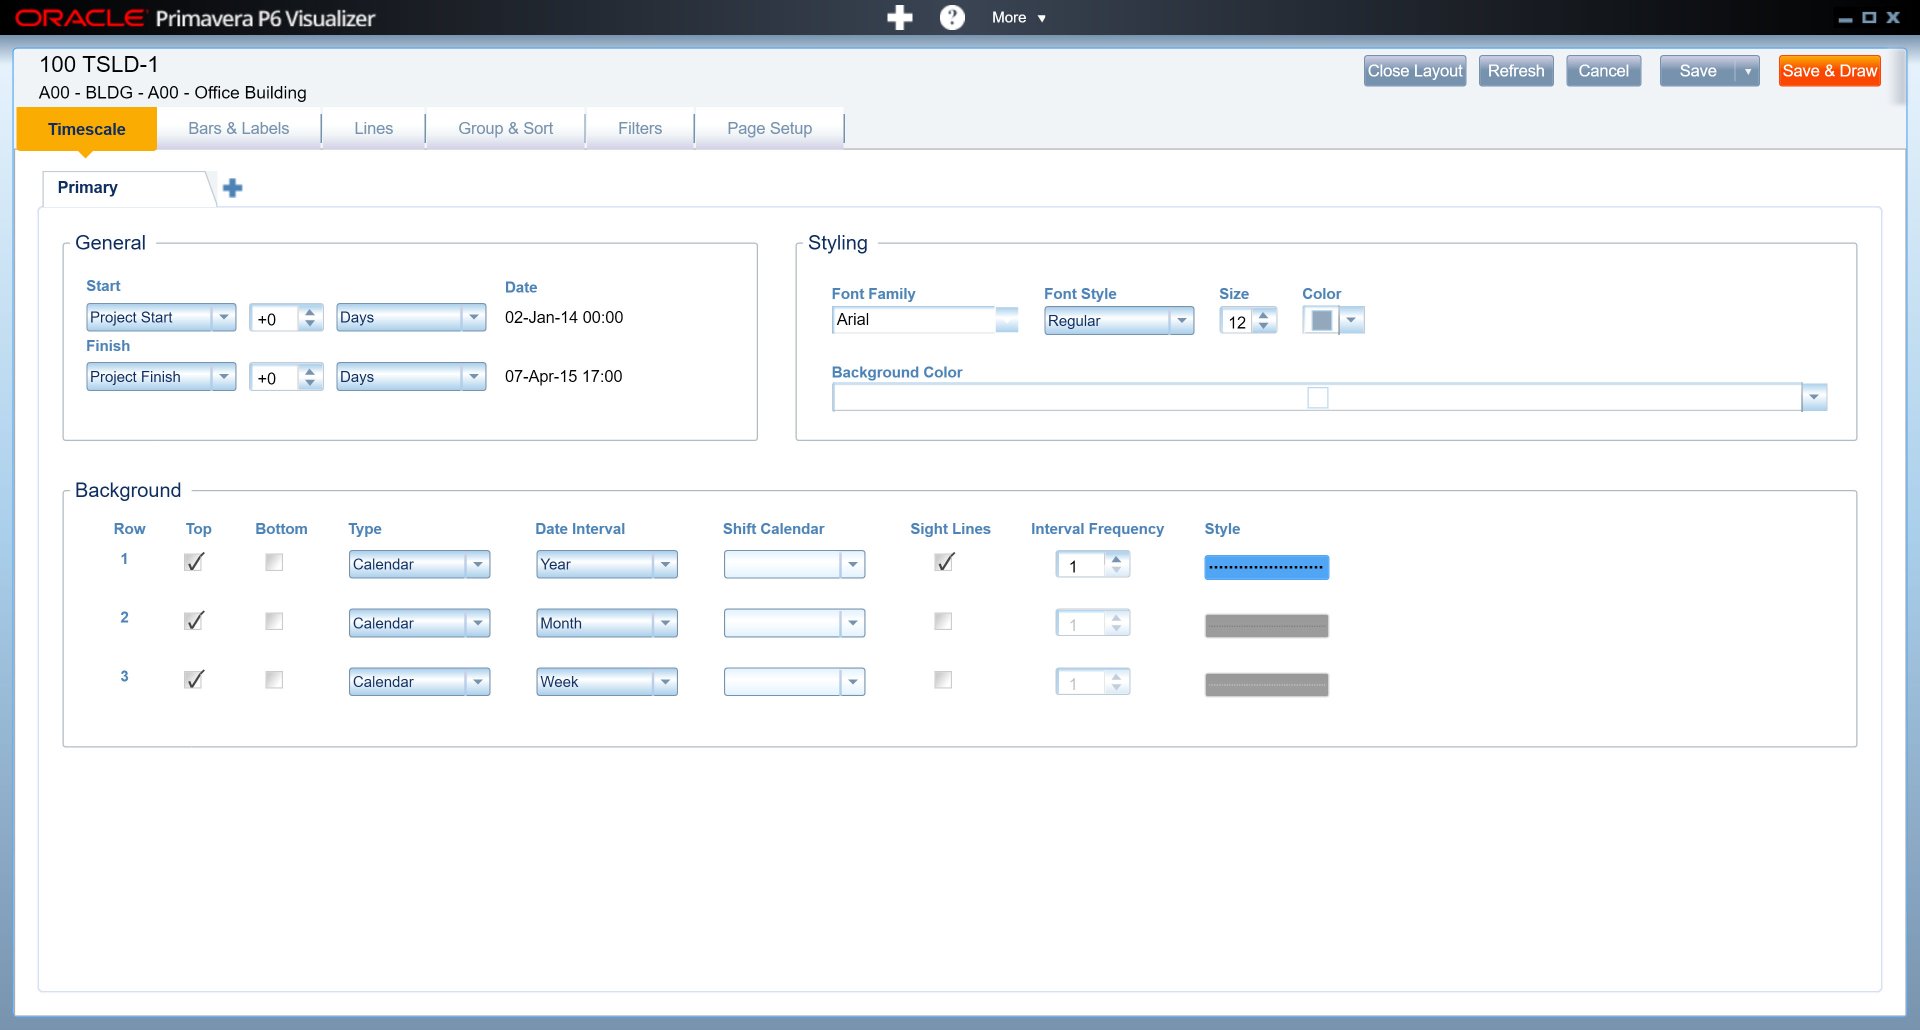Click the Font Family picker button
Screen dimensions: 1920x1030
pos(1007,320)
